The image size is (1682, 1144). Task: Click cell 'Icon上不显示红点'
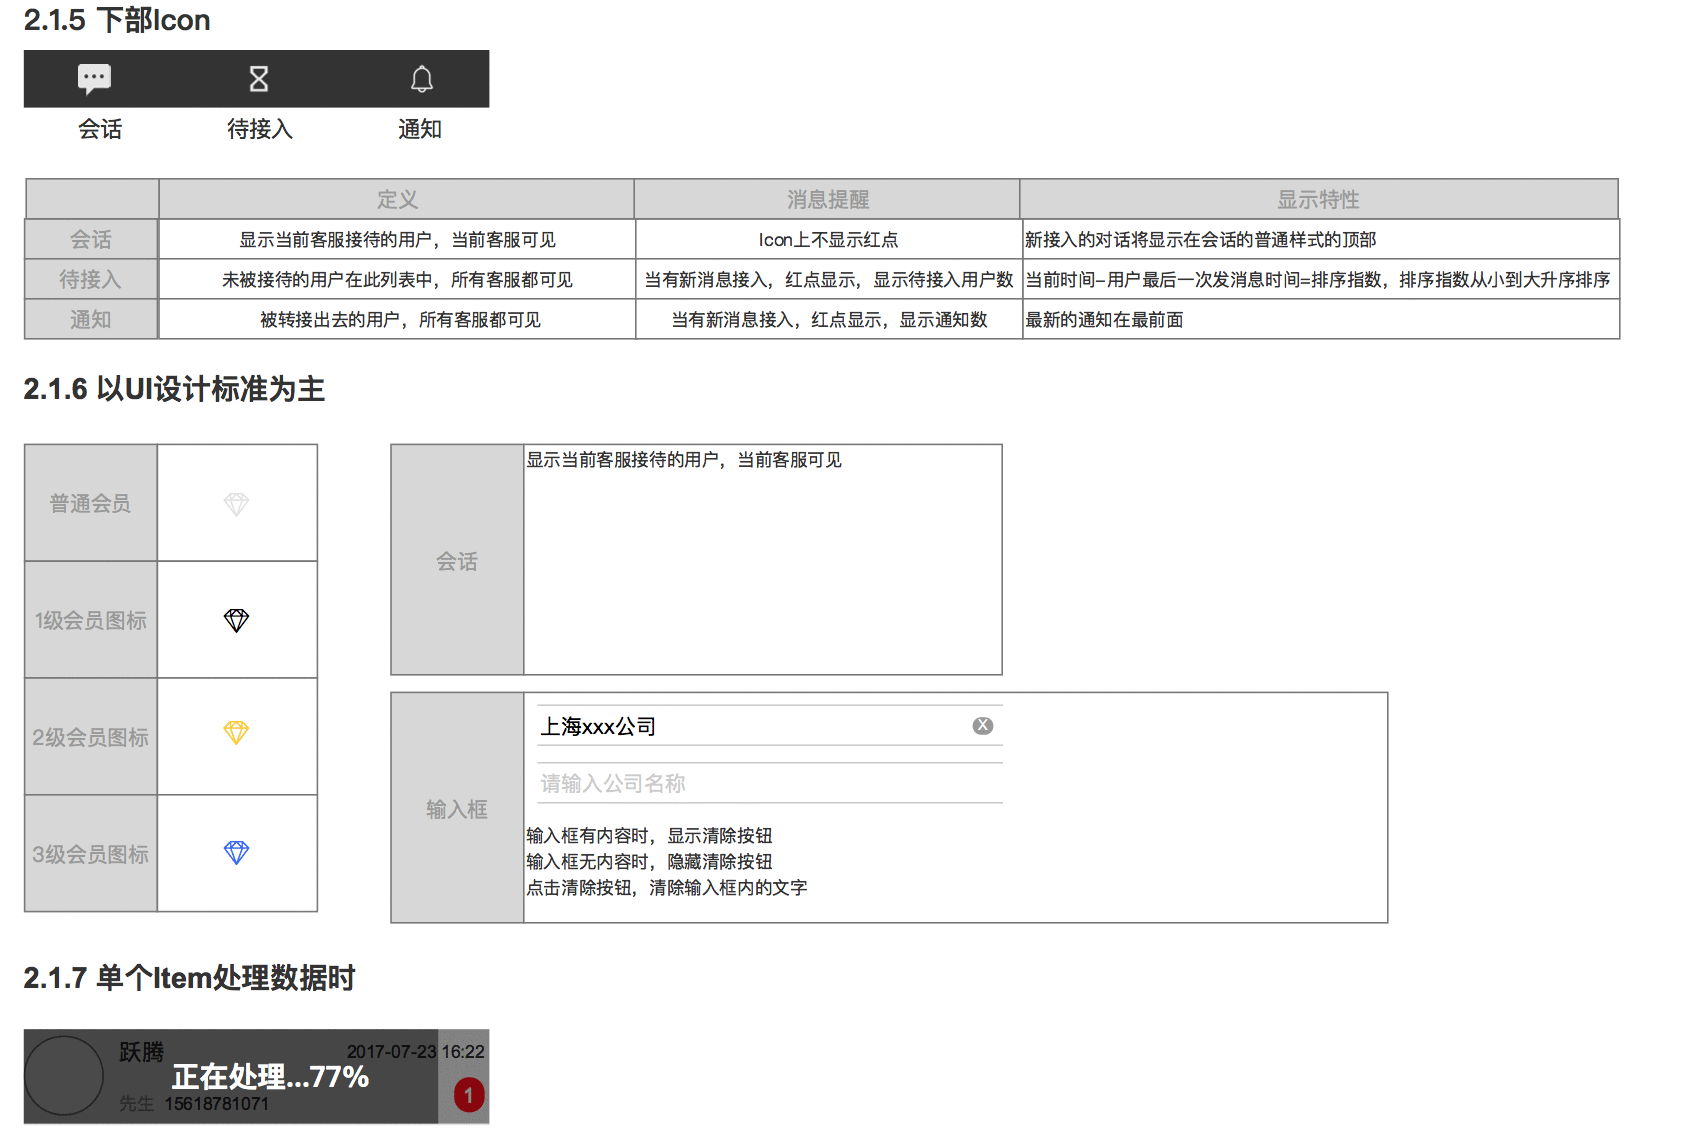pyautogui.click(x=828, y=239)
